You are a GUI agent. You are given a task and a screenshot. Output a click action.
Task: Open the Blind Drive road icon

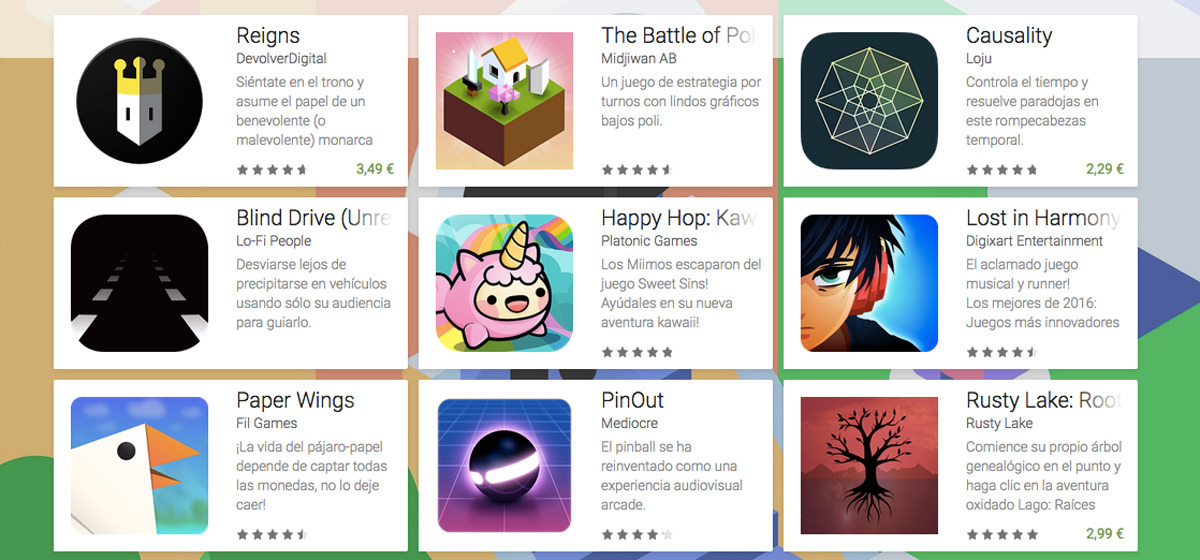[x=139, y=283]
